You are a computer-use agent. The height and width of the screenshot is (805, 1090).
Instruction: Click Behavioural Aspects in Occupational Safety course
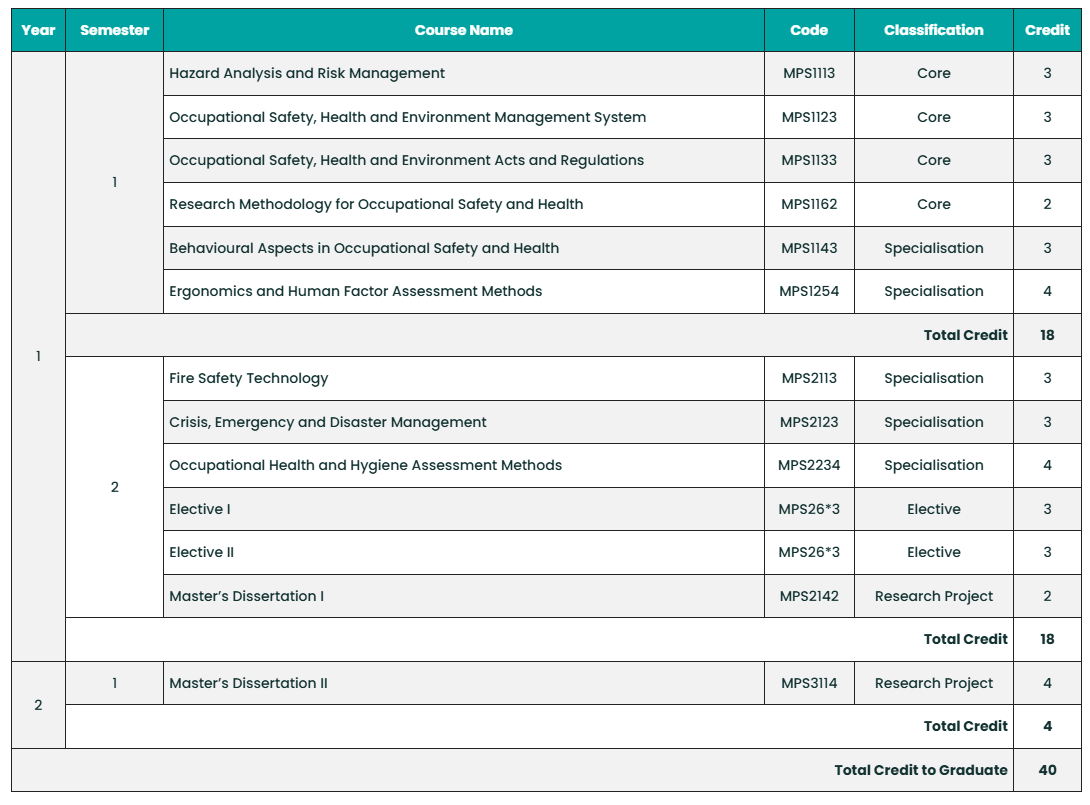[364, 248]
